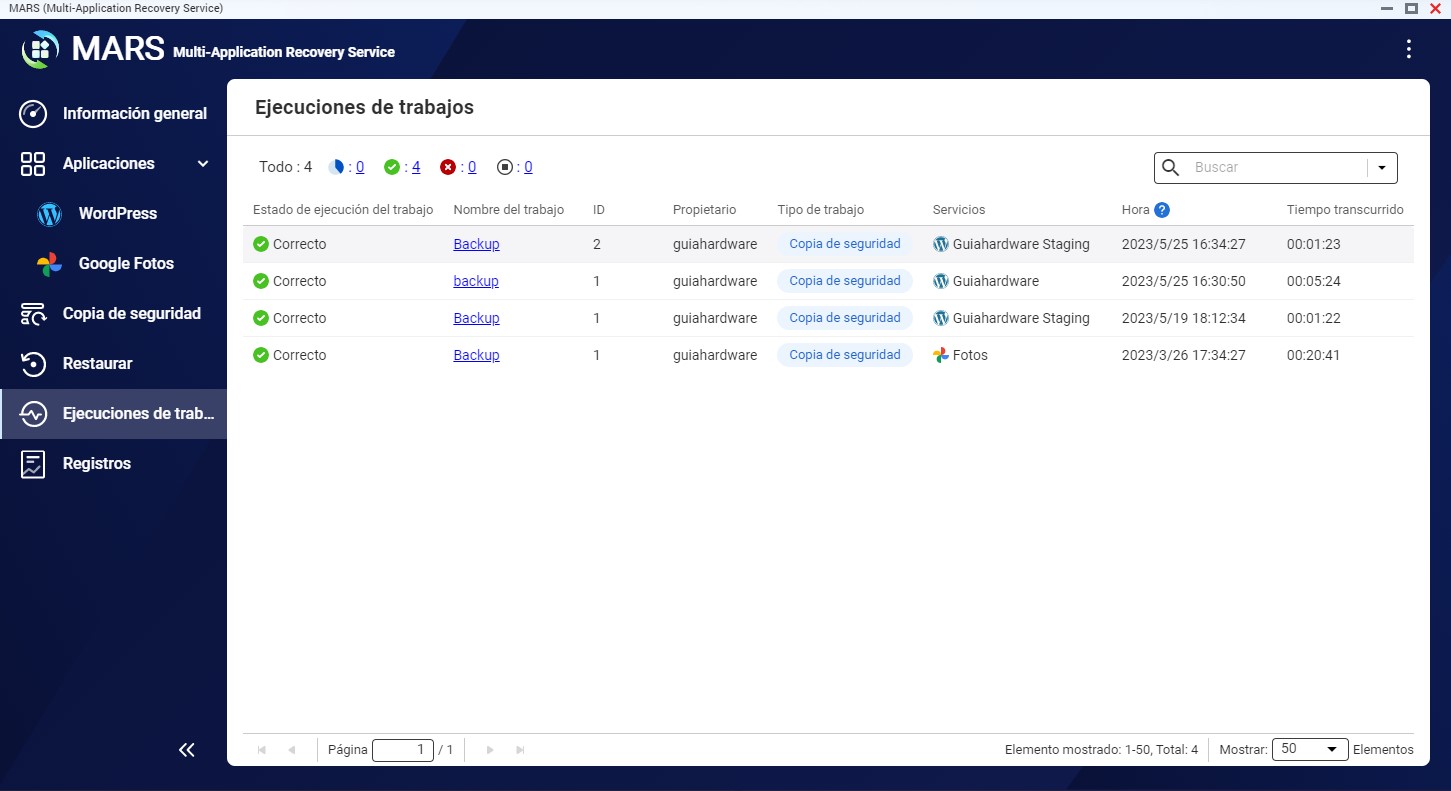Screen dimensions: 1451x791
Task: Collapse the Aplicaciones section chevron
Action: tap(203, 164)
